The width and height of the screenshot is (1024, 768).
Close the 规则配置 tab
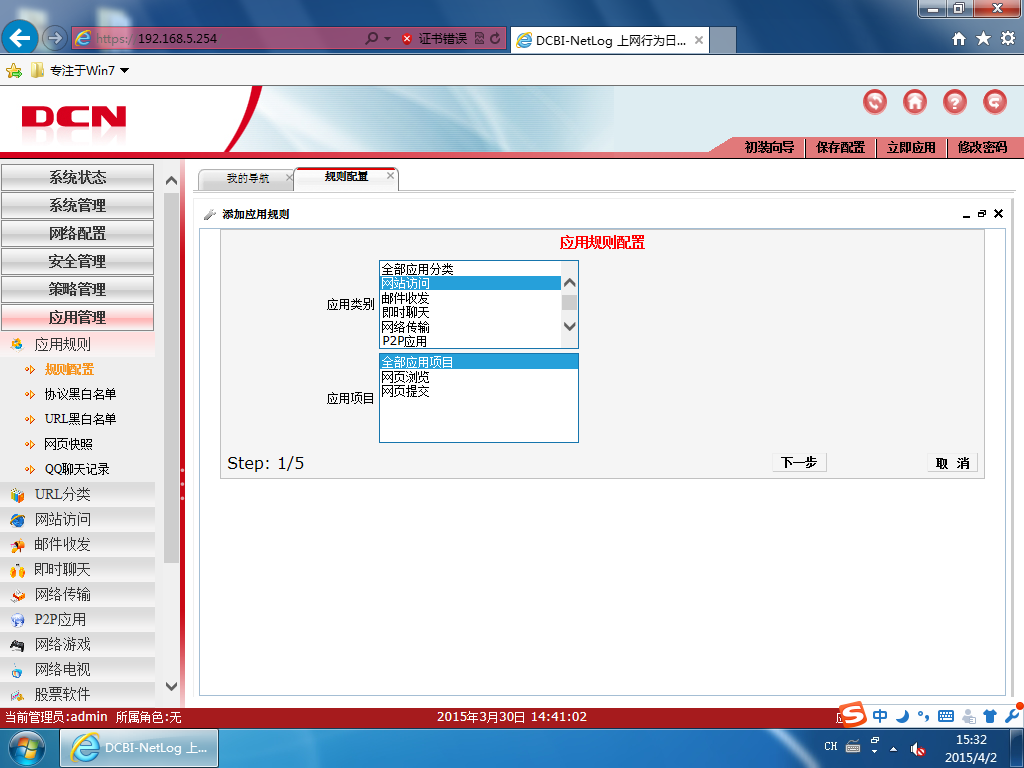click(x=391, y=175)
